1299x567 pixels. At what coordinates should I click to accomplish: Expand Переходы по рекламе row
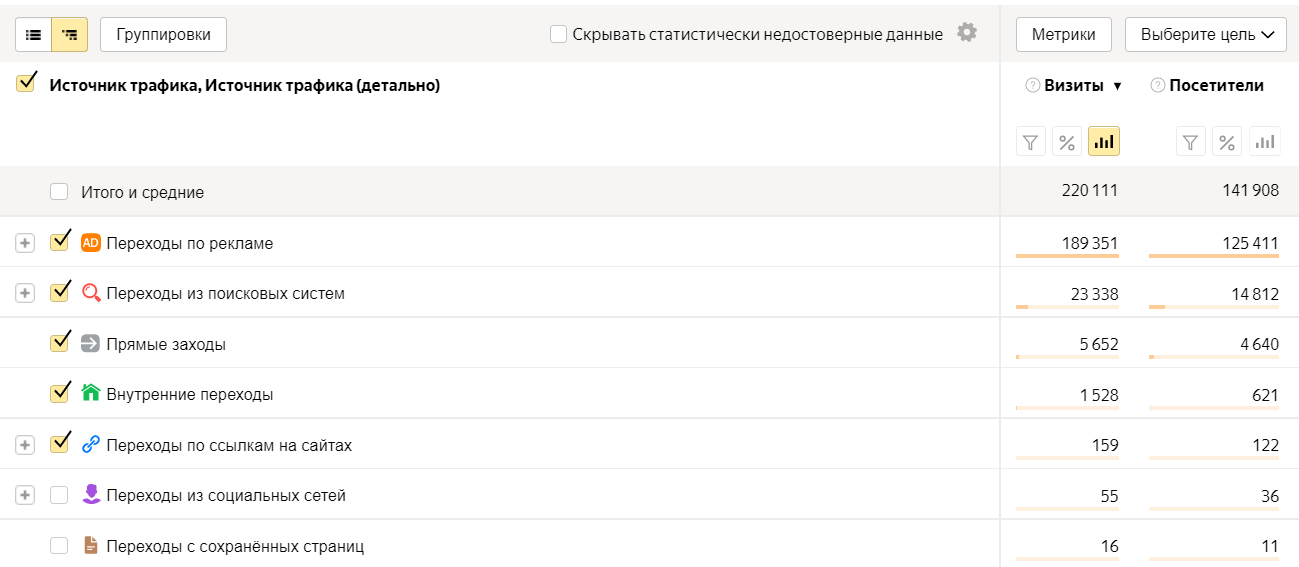point(26,243)
